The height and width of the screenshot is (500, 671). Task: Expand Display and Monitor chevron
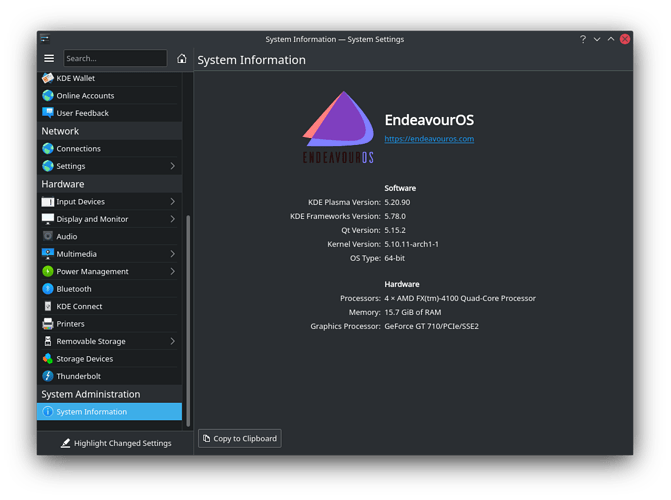[172, 219]
